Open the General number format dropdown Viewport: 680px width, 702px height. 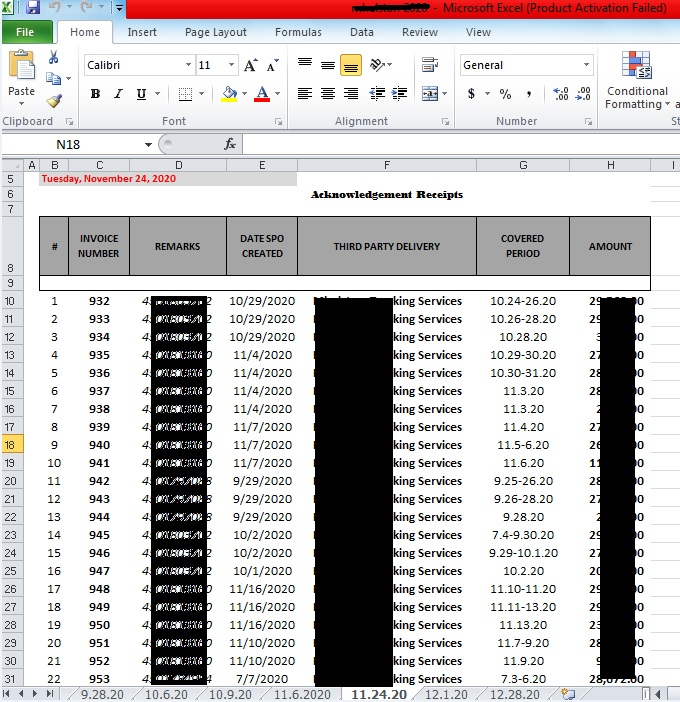(586, 65)
